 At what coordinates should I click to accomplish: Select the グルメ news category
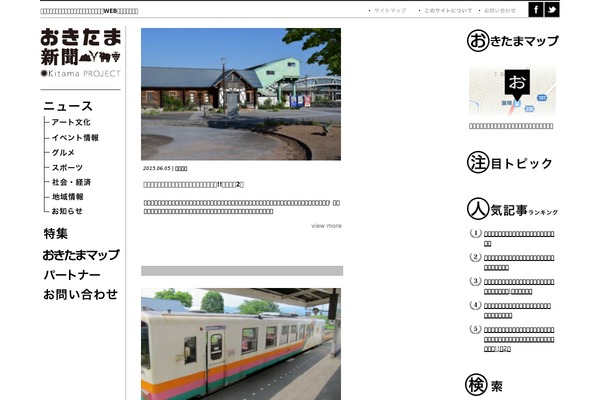click(63, 152)
